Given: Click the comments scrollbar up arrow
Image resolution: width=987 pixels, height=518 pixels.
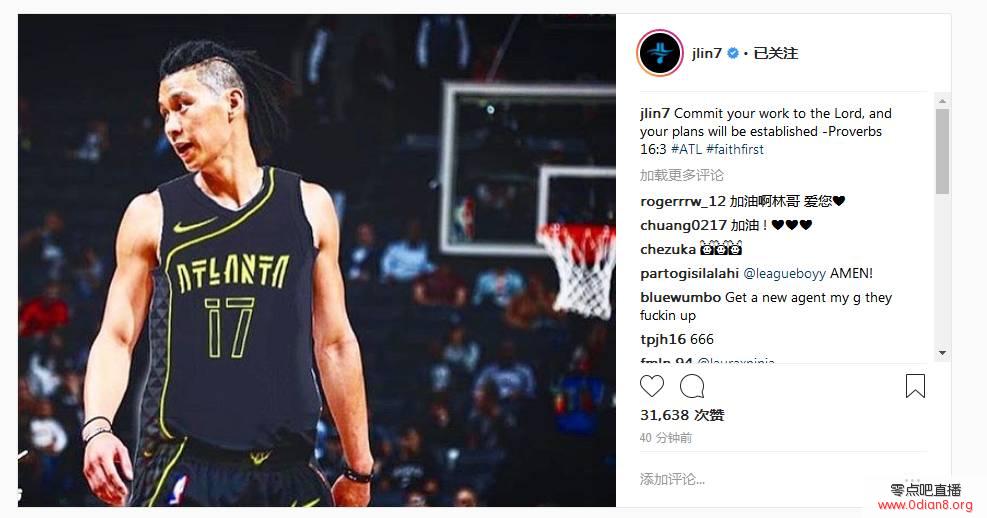Looking at the screenshot, I should (942, 101).
